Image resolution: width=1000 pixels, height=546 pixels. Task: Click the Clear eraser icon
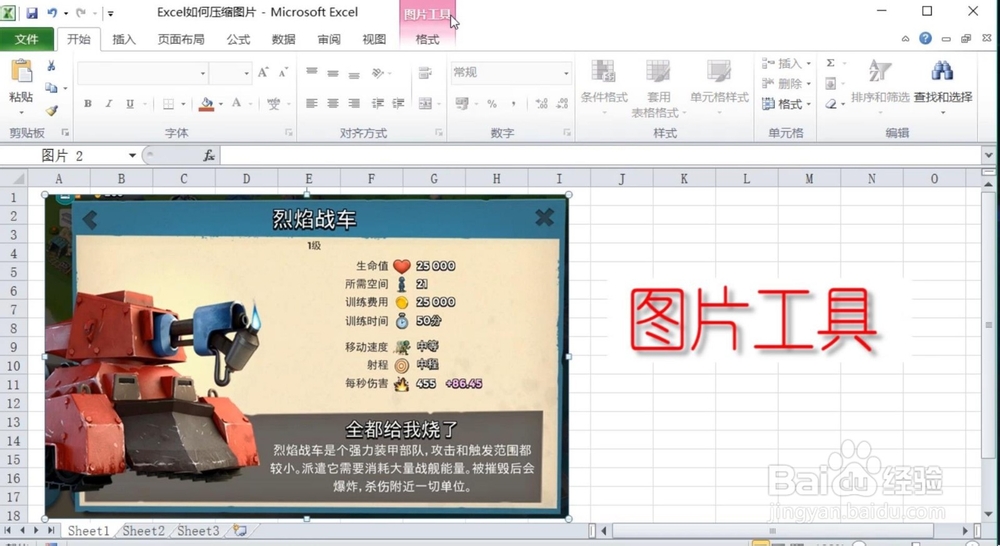[831, 104]
